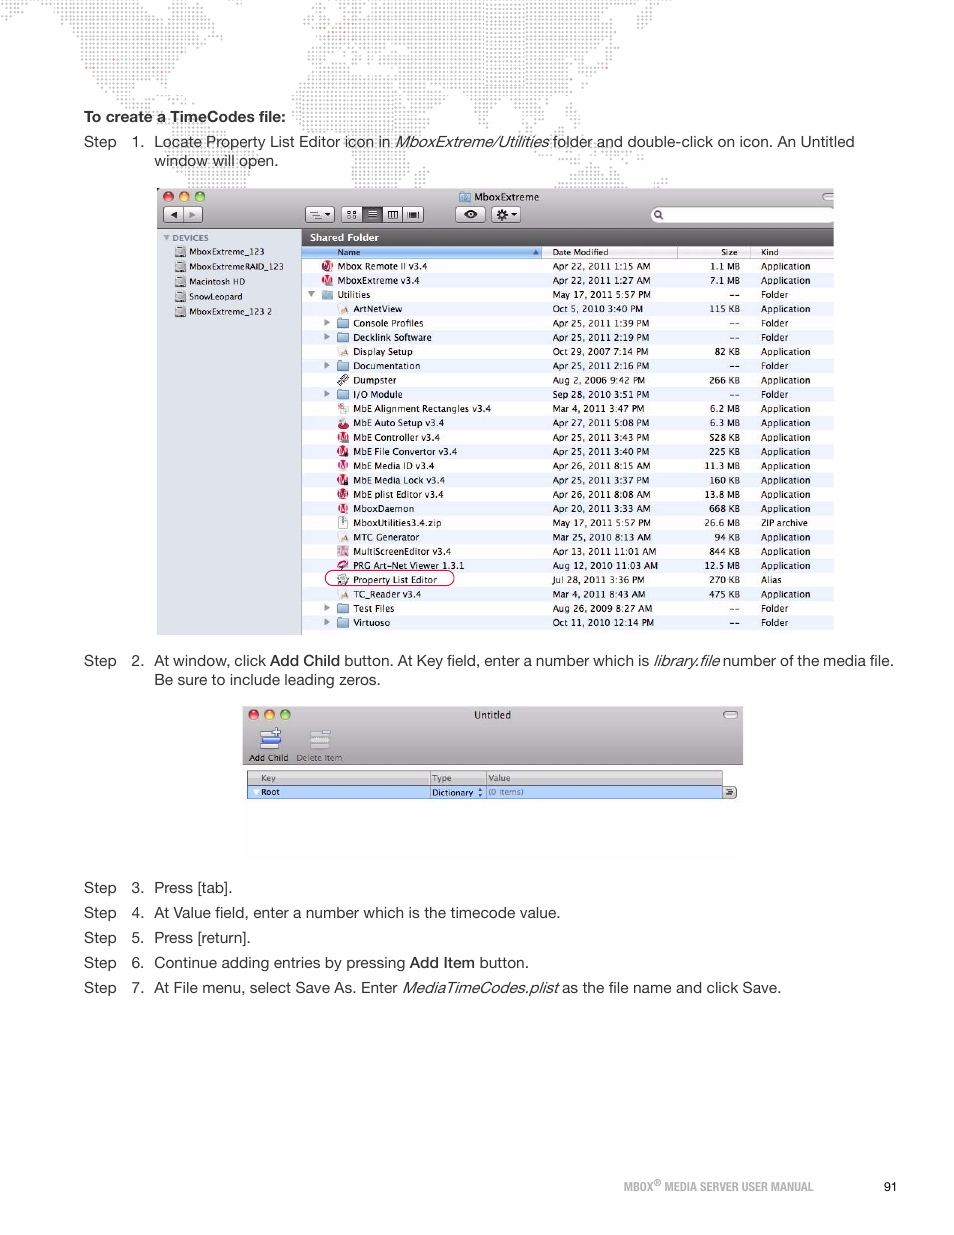Open the Dictionary type dropdown for Root
The image size is (954, 1235).
(458, 793)
